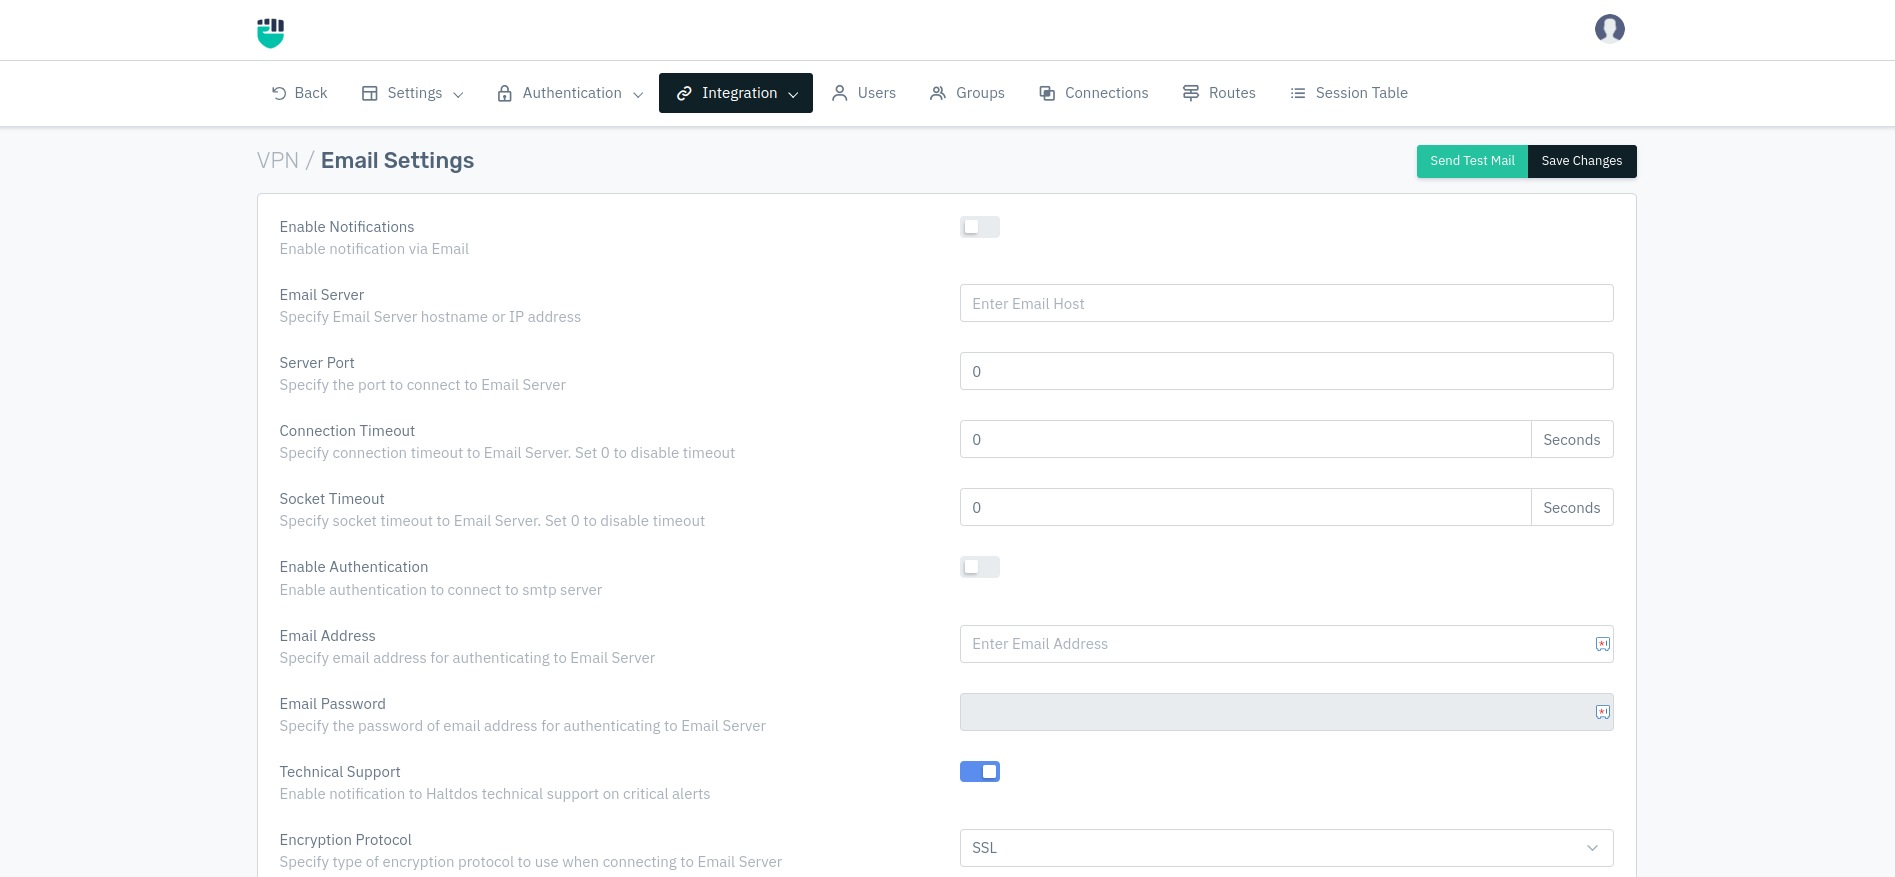Click the Technical Support label

pyautogui.click(x=340, y=772)
